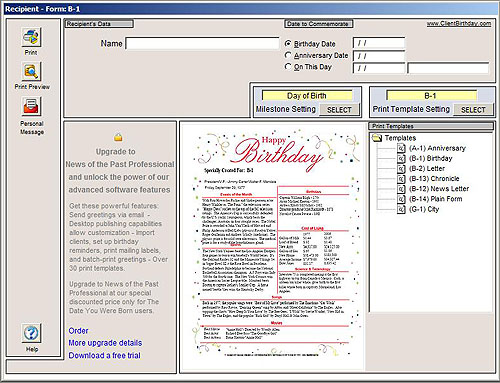The height and width of the screenshot is (383, 500).
Task: Click SELECT for Milestone Setting
Action: click(339, 110)
